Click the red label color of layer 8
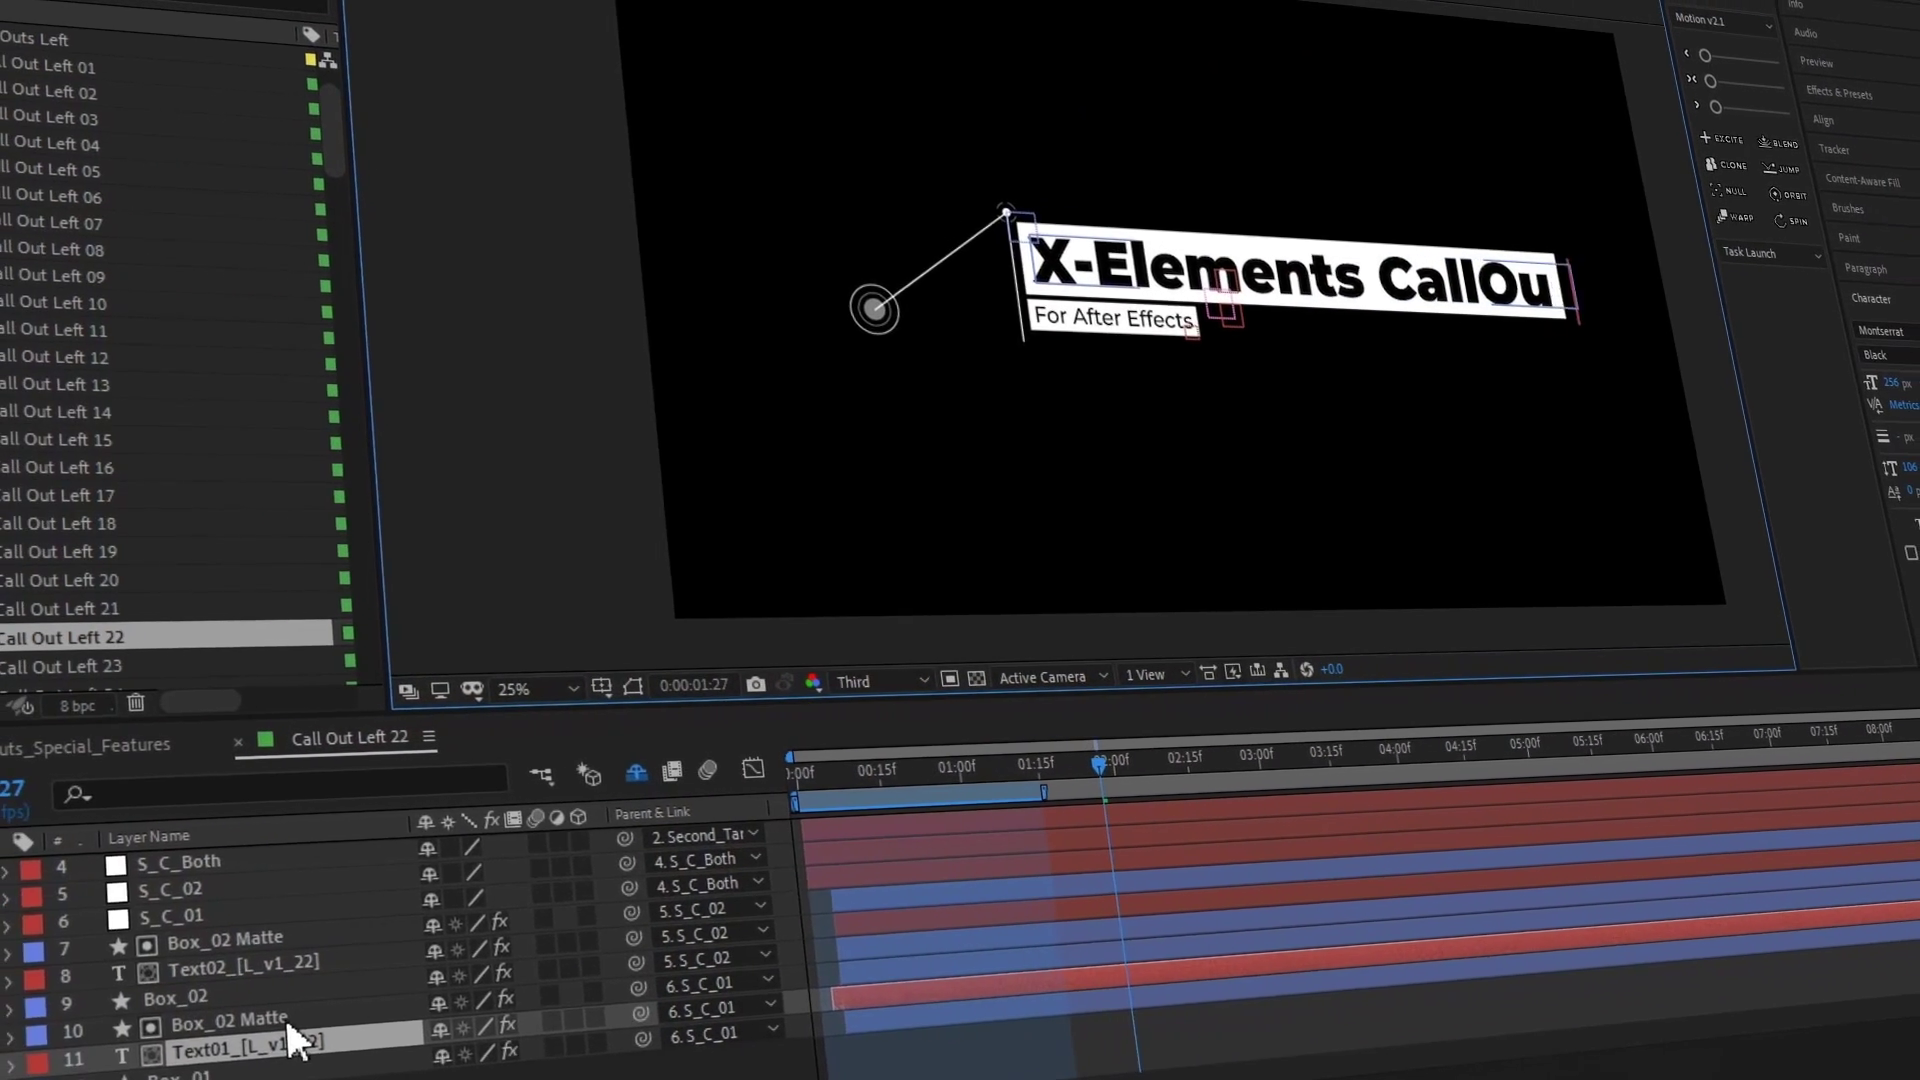 coord(34,978)
